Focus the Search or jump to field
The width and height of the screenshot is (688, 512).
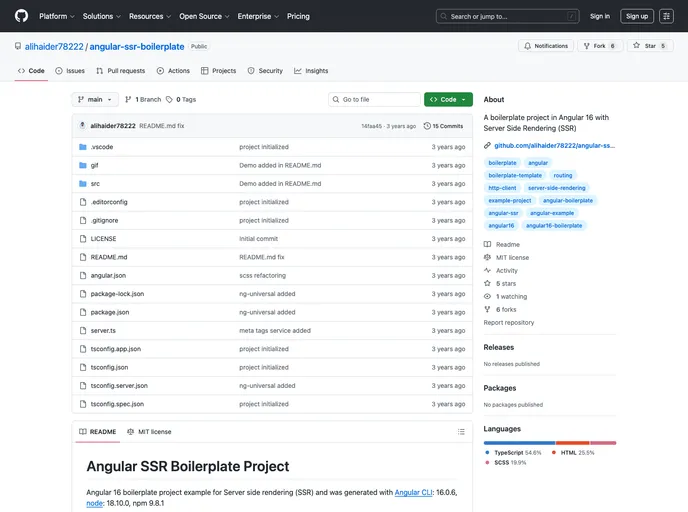[x=507, y=16]
